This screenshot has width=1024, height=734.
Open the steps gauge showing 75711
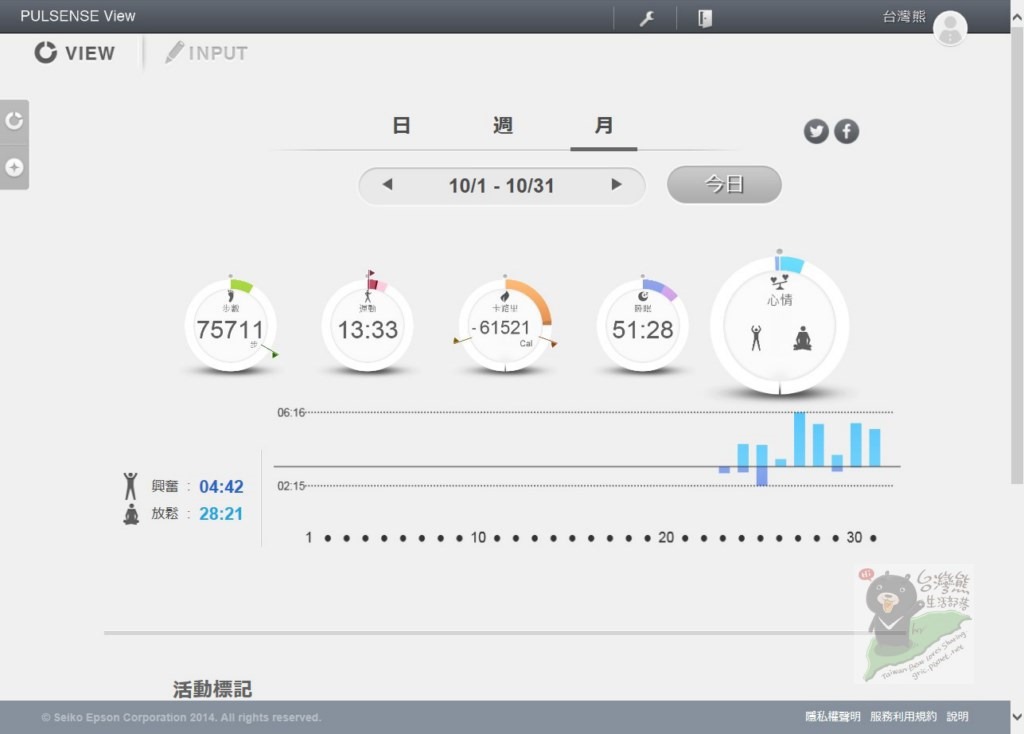231,325
